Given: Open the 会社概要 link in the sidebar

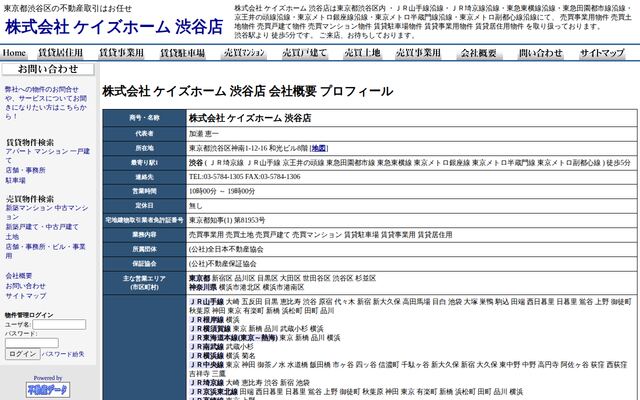Looking at the screenshot, I should pyautogui.click(x=19, y=276).
